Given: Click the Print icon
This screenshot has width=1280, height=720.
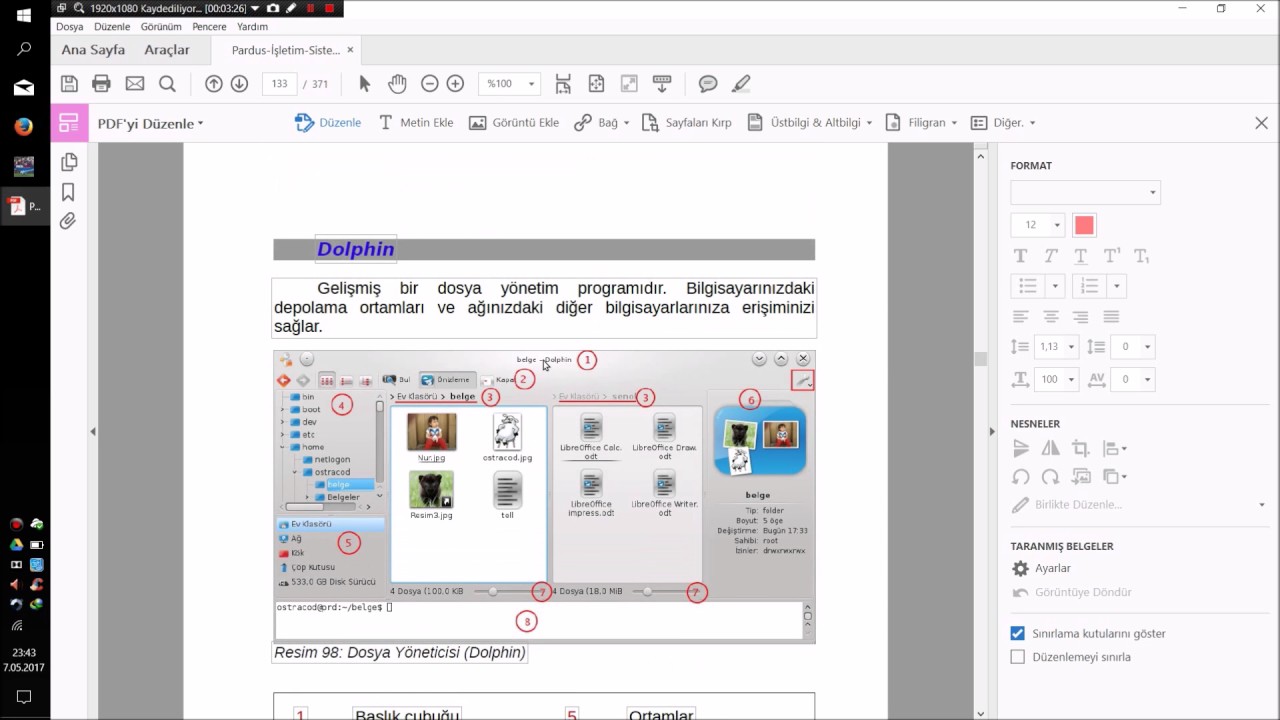Looking at the screenshot, I should (100, 83).
